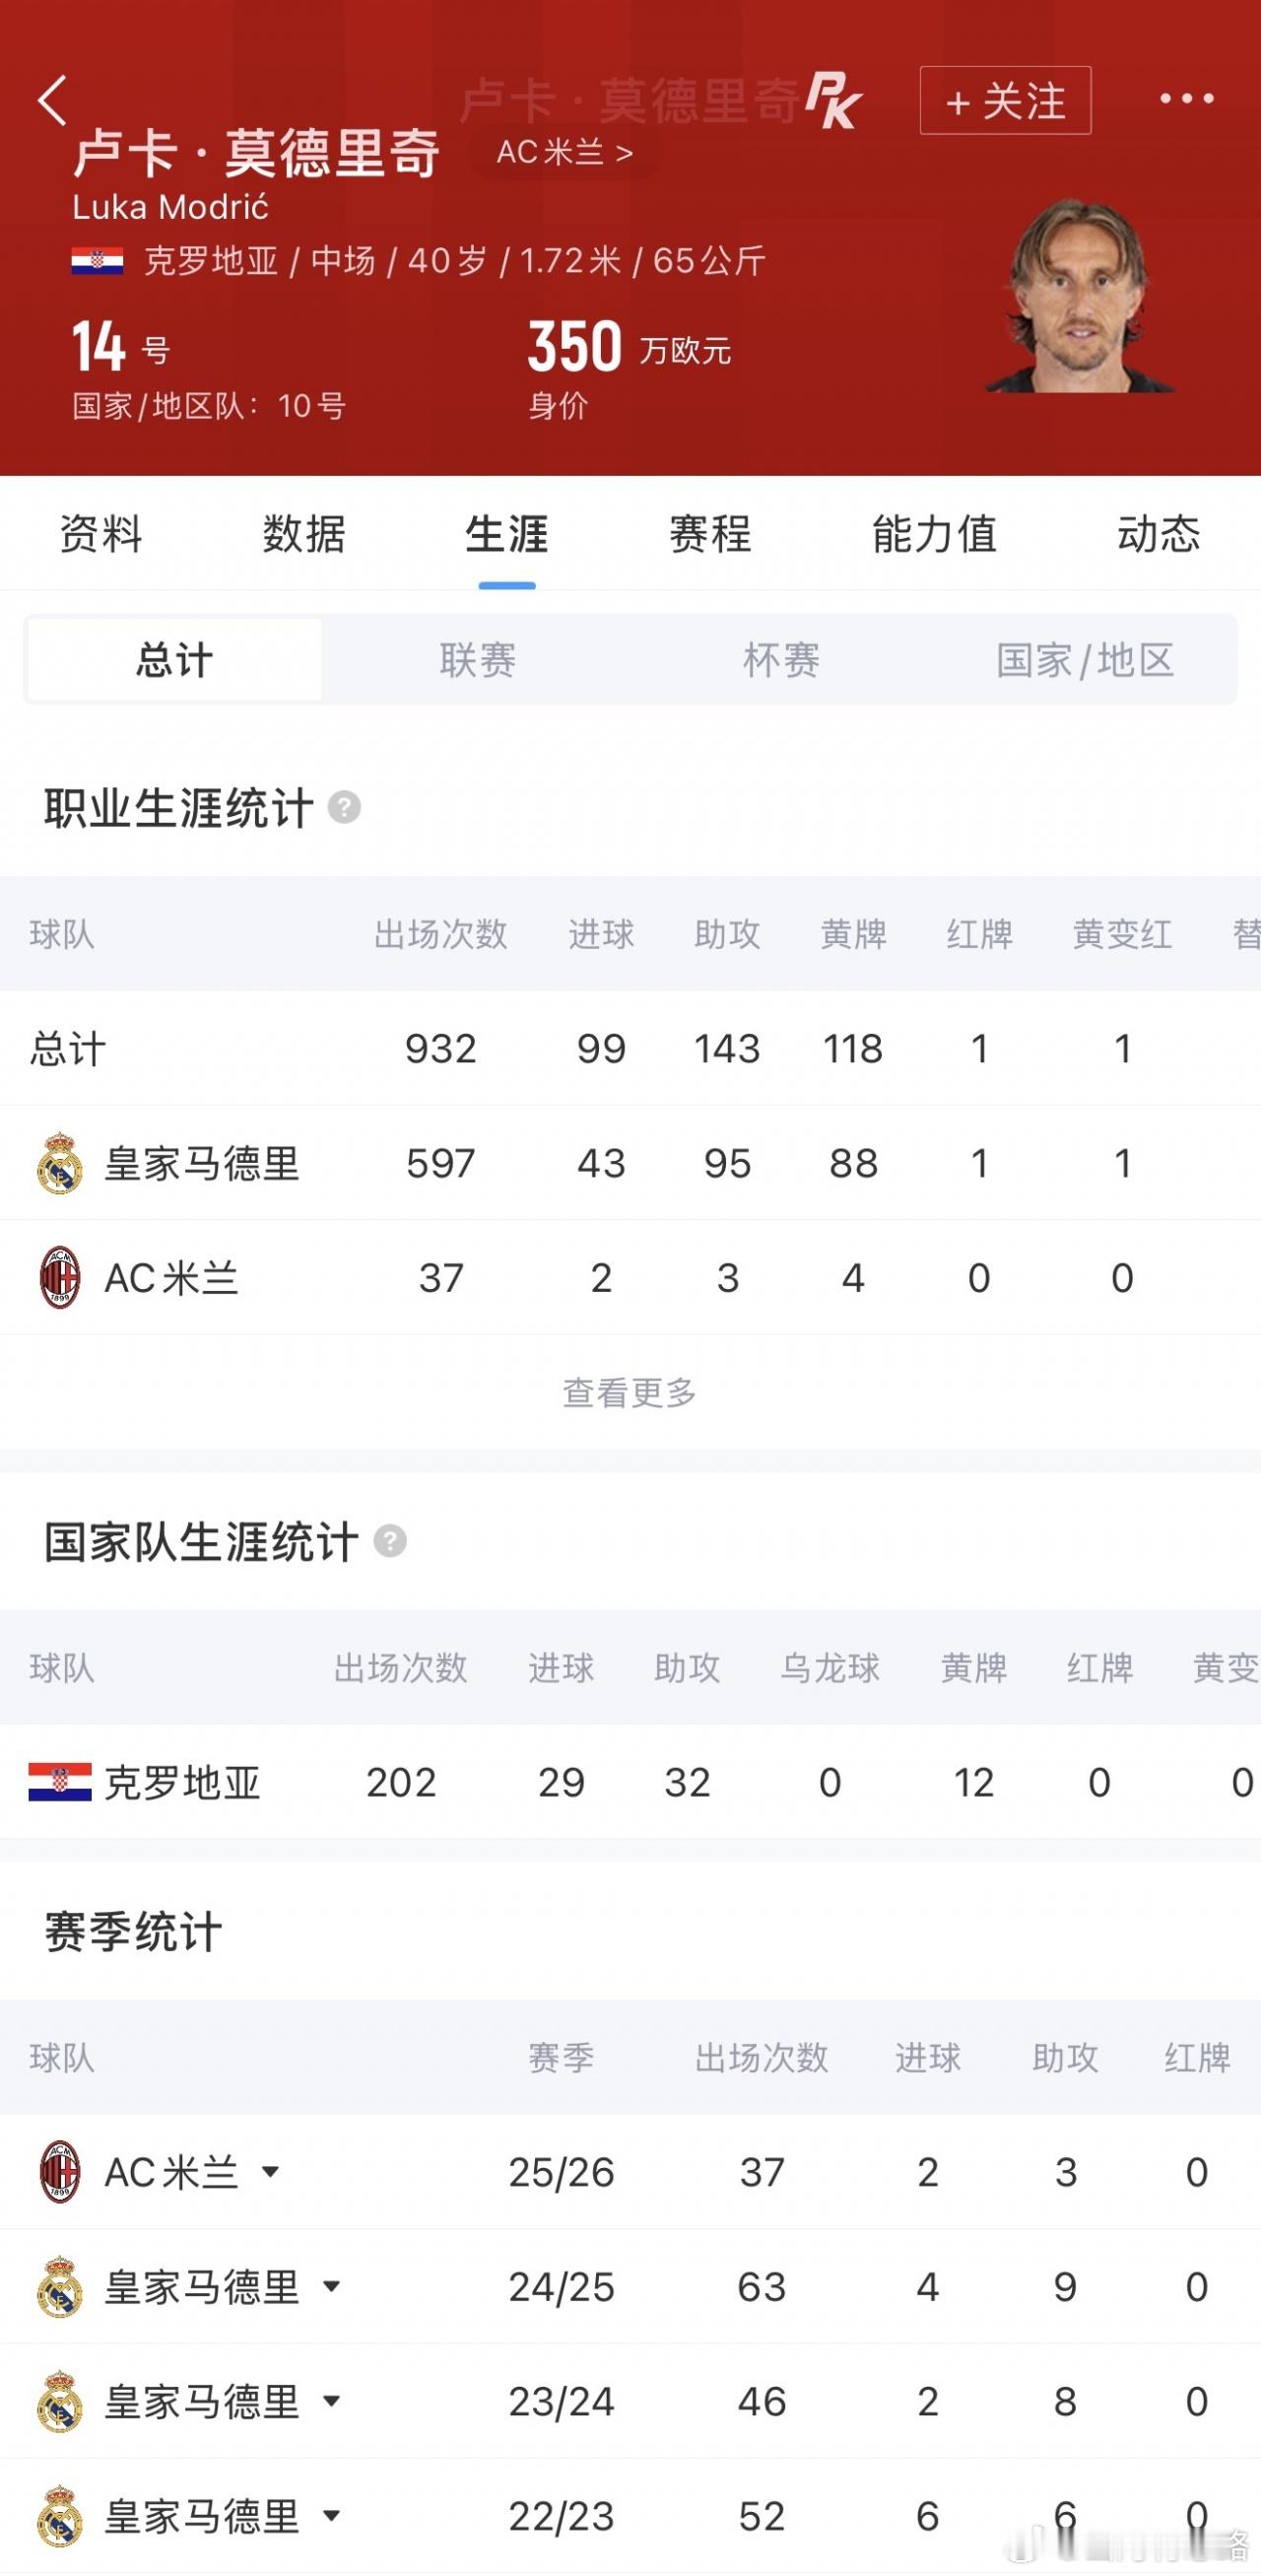Image resolution: width=1261 pixels, height=2576 pixels.
Task: Tap the AC Milan crest in career stats
Action: click(x=59, y=1277)
